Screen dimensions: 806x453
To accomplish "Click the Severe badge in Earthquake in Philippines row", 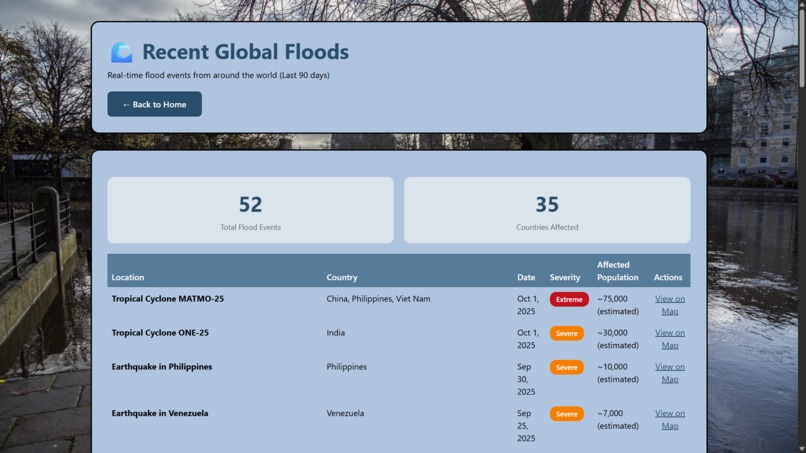I will (x=566, y=367).
